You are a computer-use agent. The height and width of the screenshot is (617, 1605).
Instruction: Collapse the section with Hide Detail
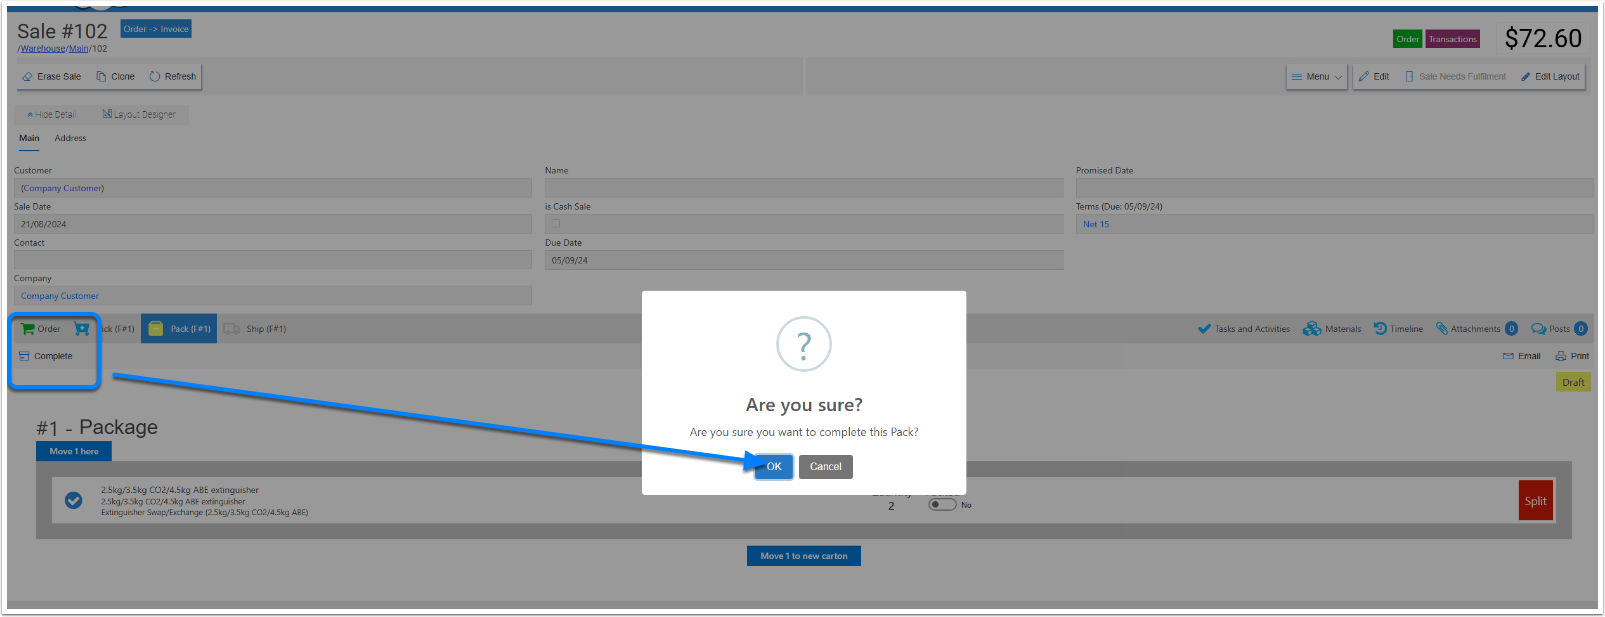point(51,115)
